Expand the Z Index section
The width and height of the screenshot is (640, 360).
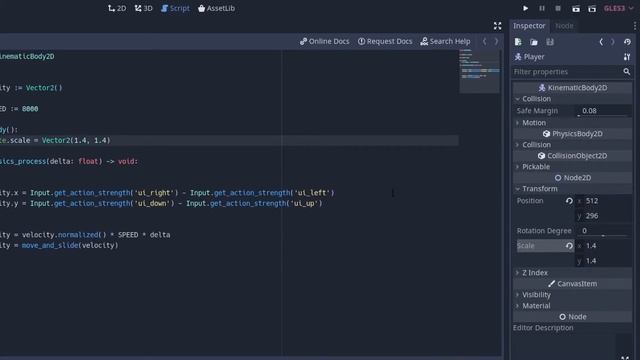[x=572, y=273]
